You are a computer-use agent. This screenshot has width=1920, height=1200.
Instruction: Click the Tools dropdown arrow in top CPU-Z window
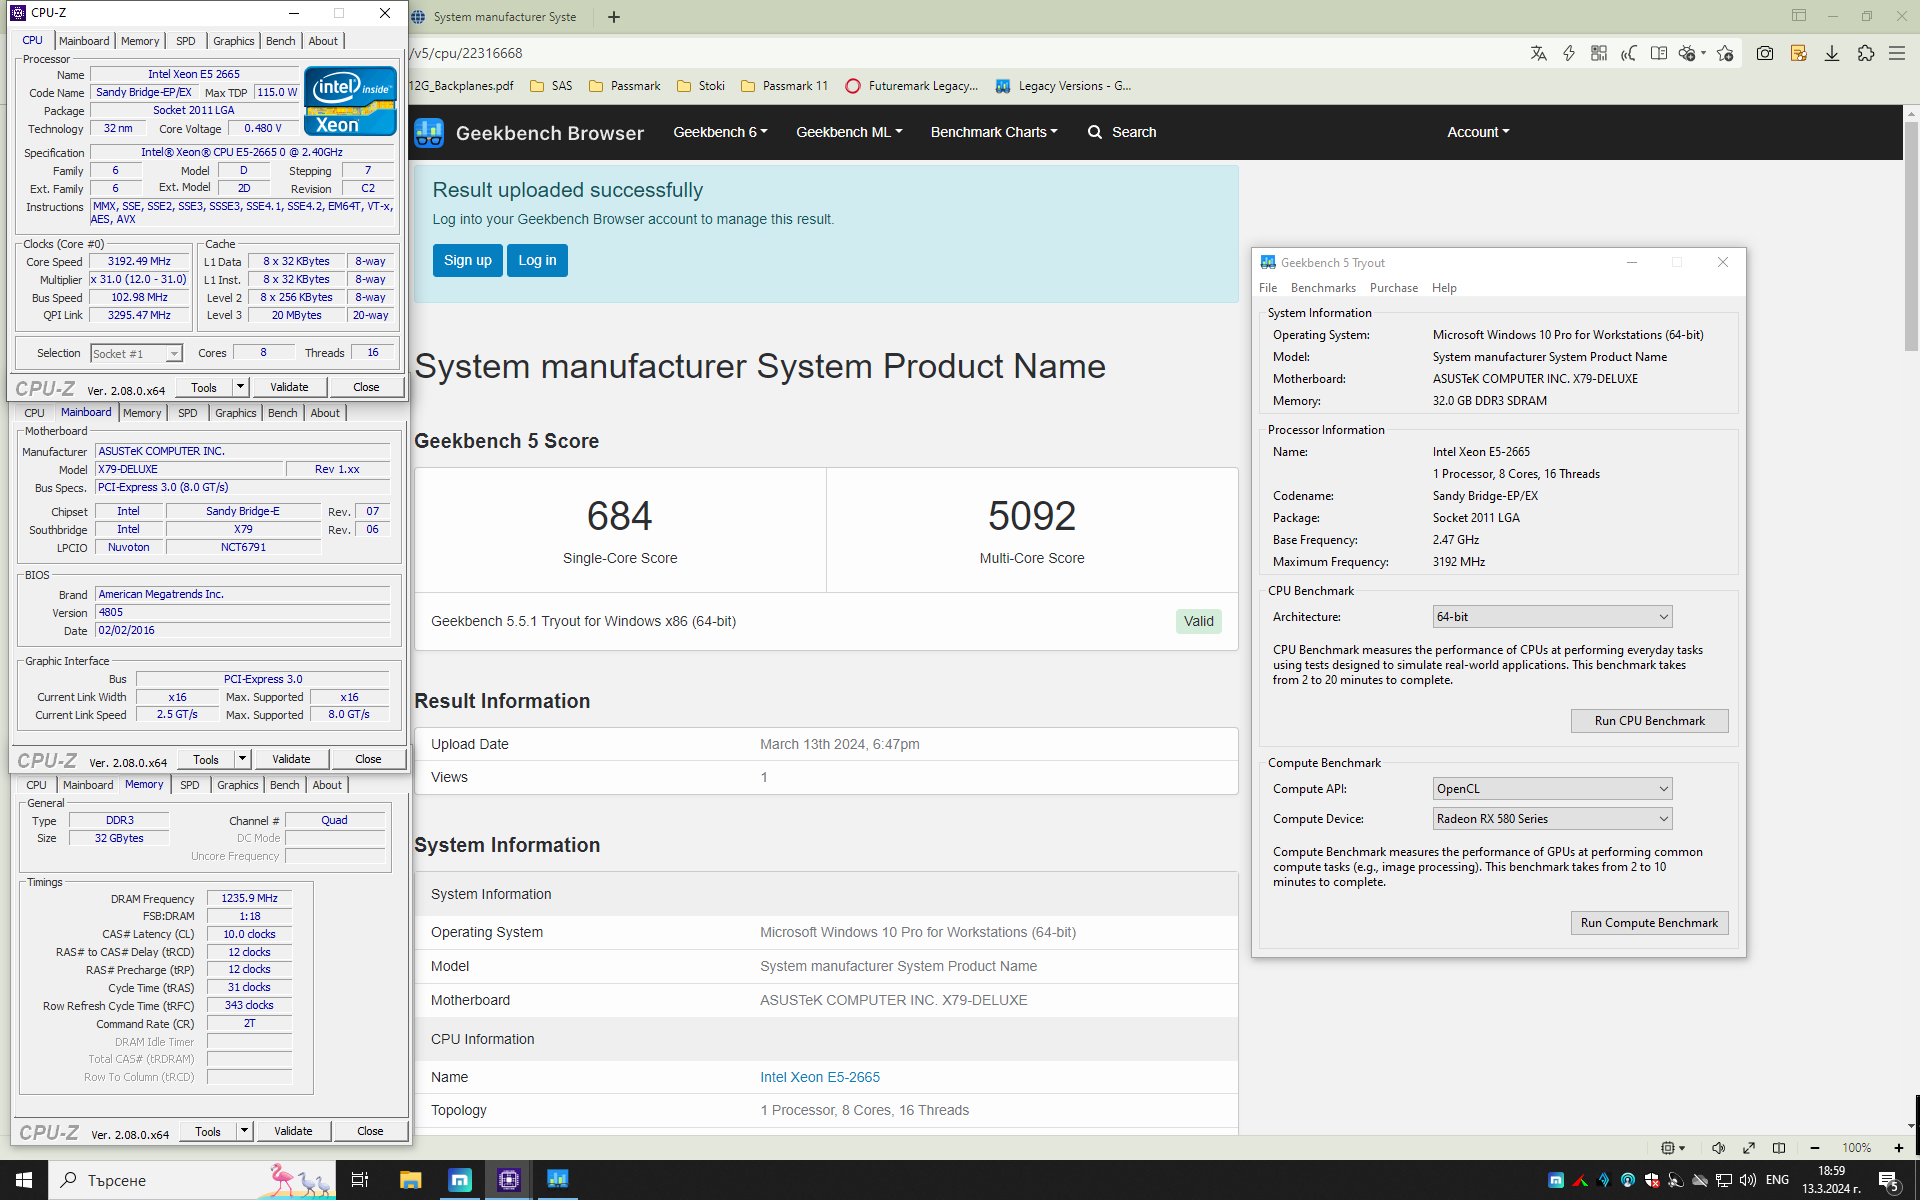240,387
